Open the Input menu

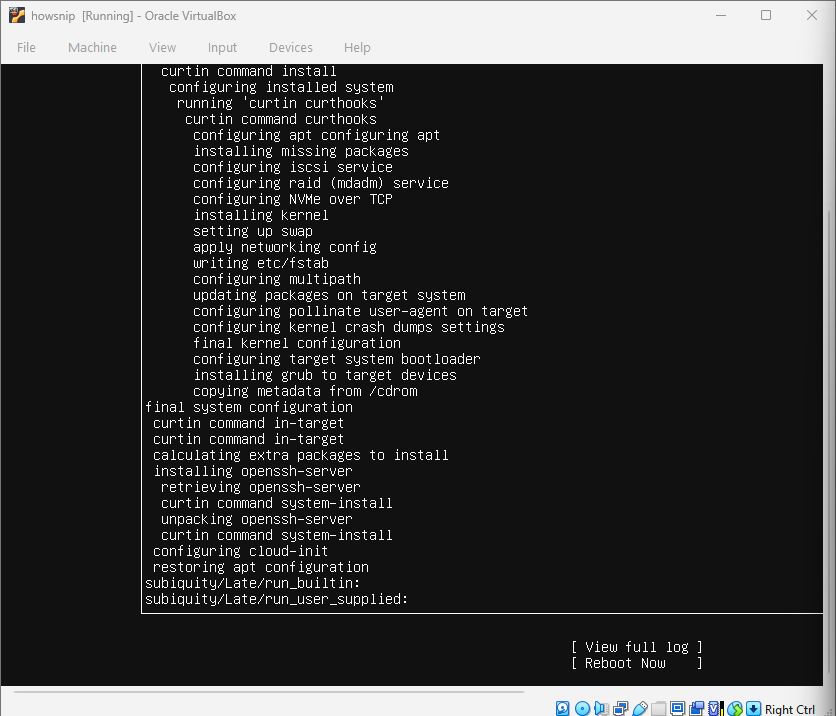(222, 47)
